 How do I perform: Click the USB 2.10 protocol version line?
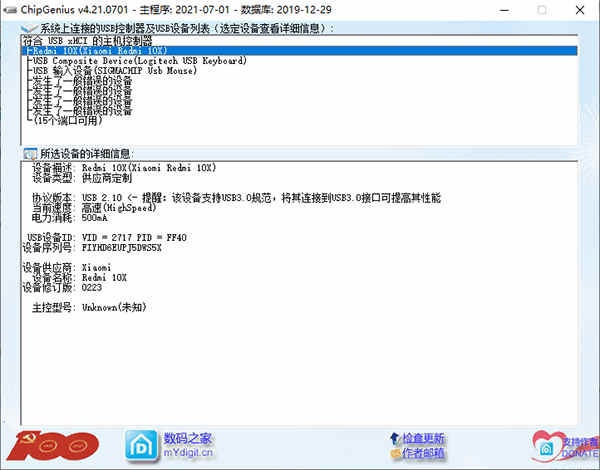point(261,198)
